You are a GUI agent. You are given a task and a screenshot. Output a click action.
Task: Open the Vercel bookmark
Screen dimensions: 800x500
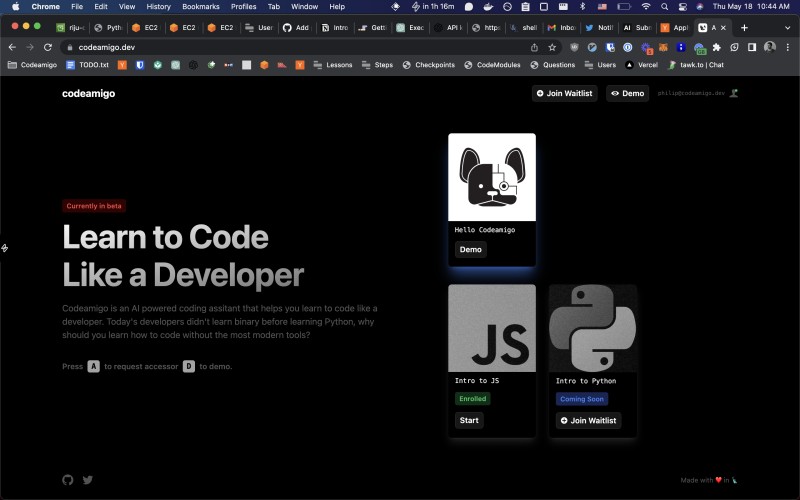[x=642, y=65]
